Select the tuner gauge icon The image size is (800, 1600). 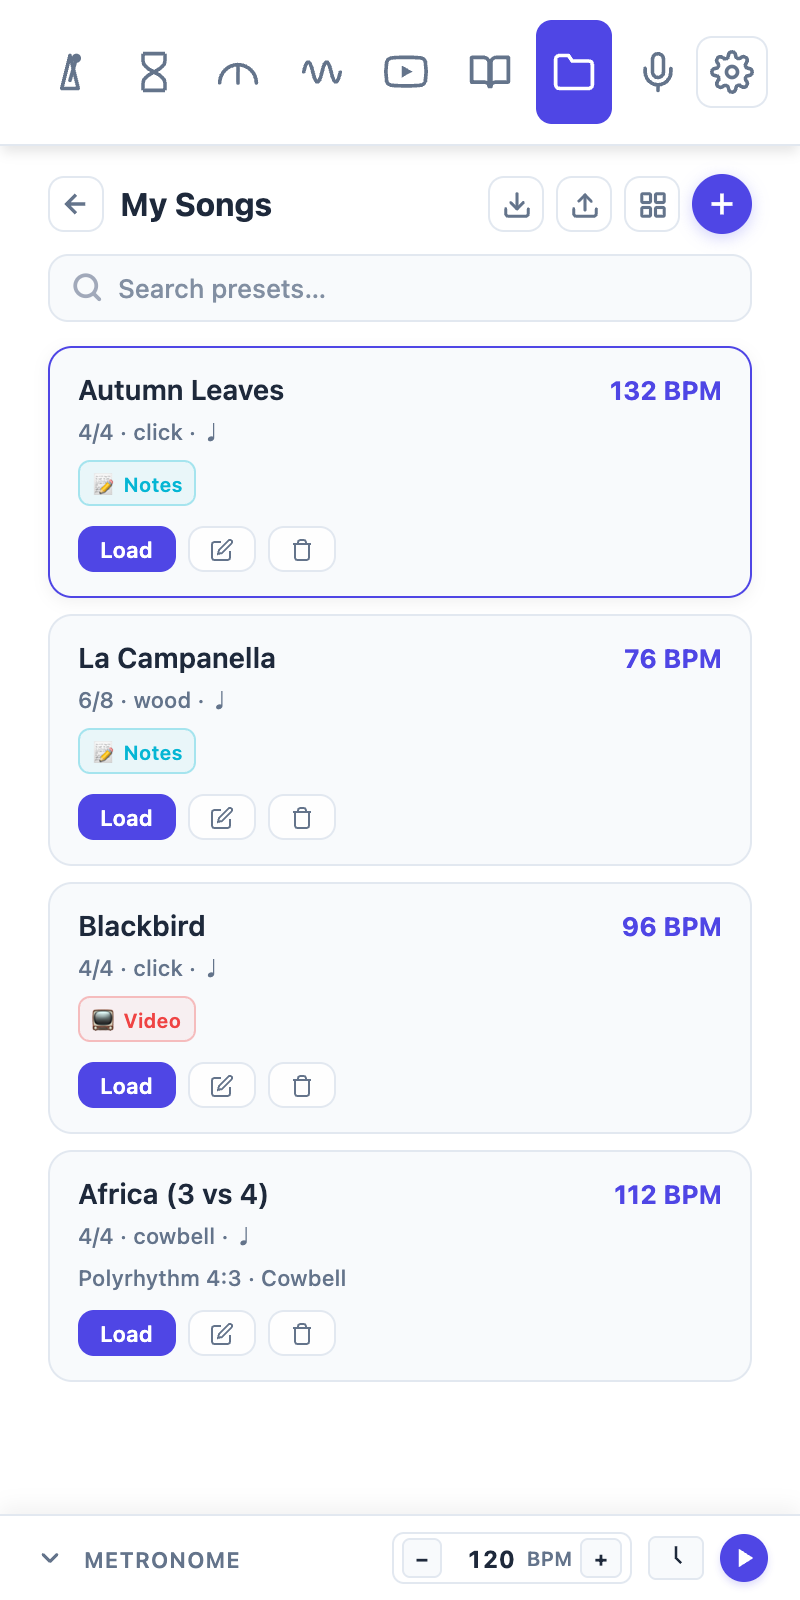pyautogui.click(x=238, y=72)
